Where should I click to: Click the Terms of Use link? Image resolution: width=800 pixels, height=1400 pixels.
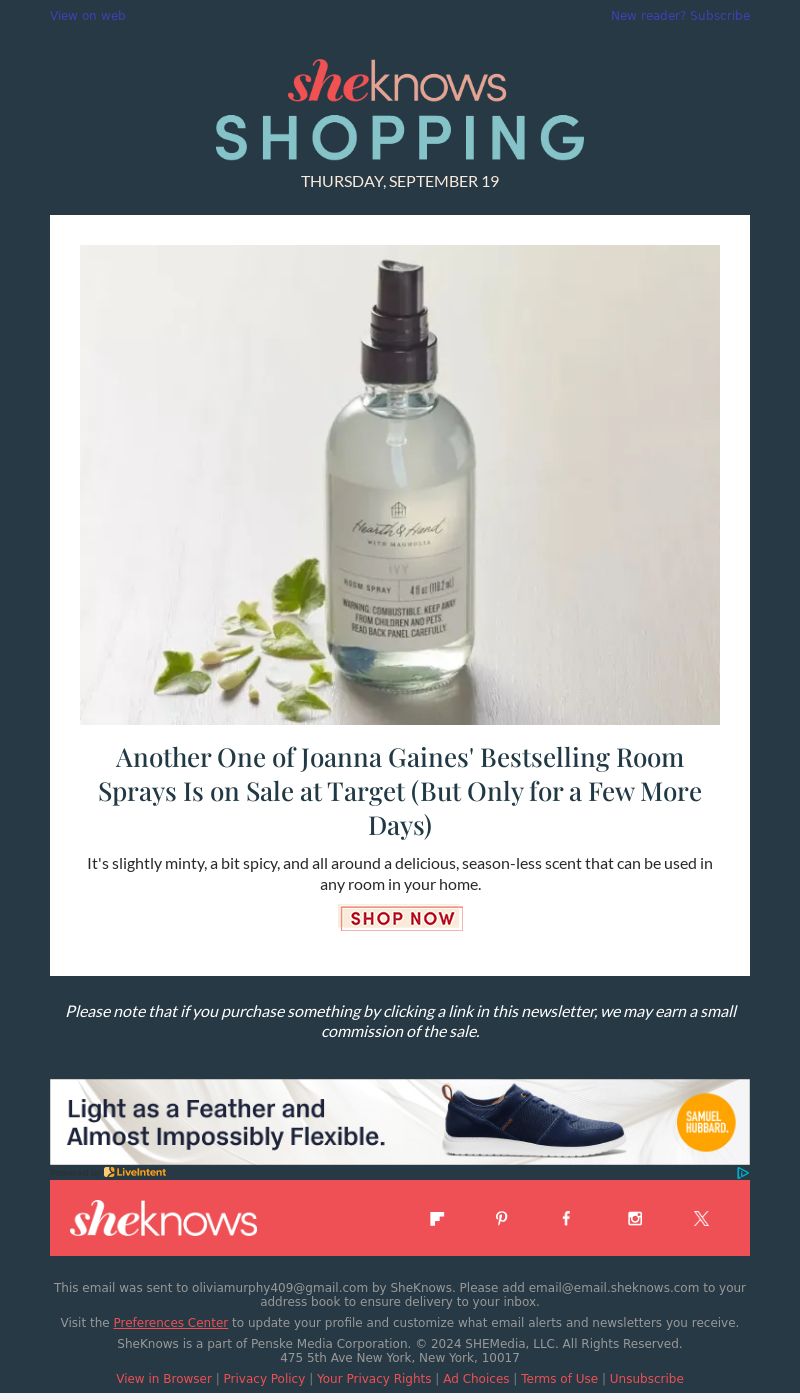click(559, 1379)
